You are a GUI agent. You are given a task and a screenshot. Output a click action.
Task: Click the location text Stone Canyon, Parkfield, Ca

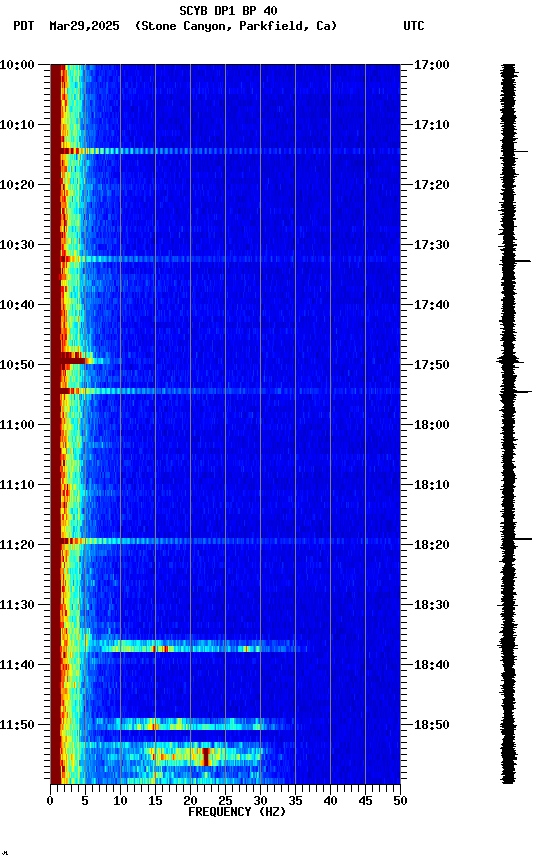(x=236, y=26)
